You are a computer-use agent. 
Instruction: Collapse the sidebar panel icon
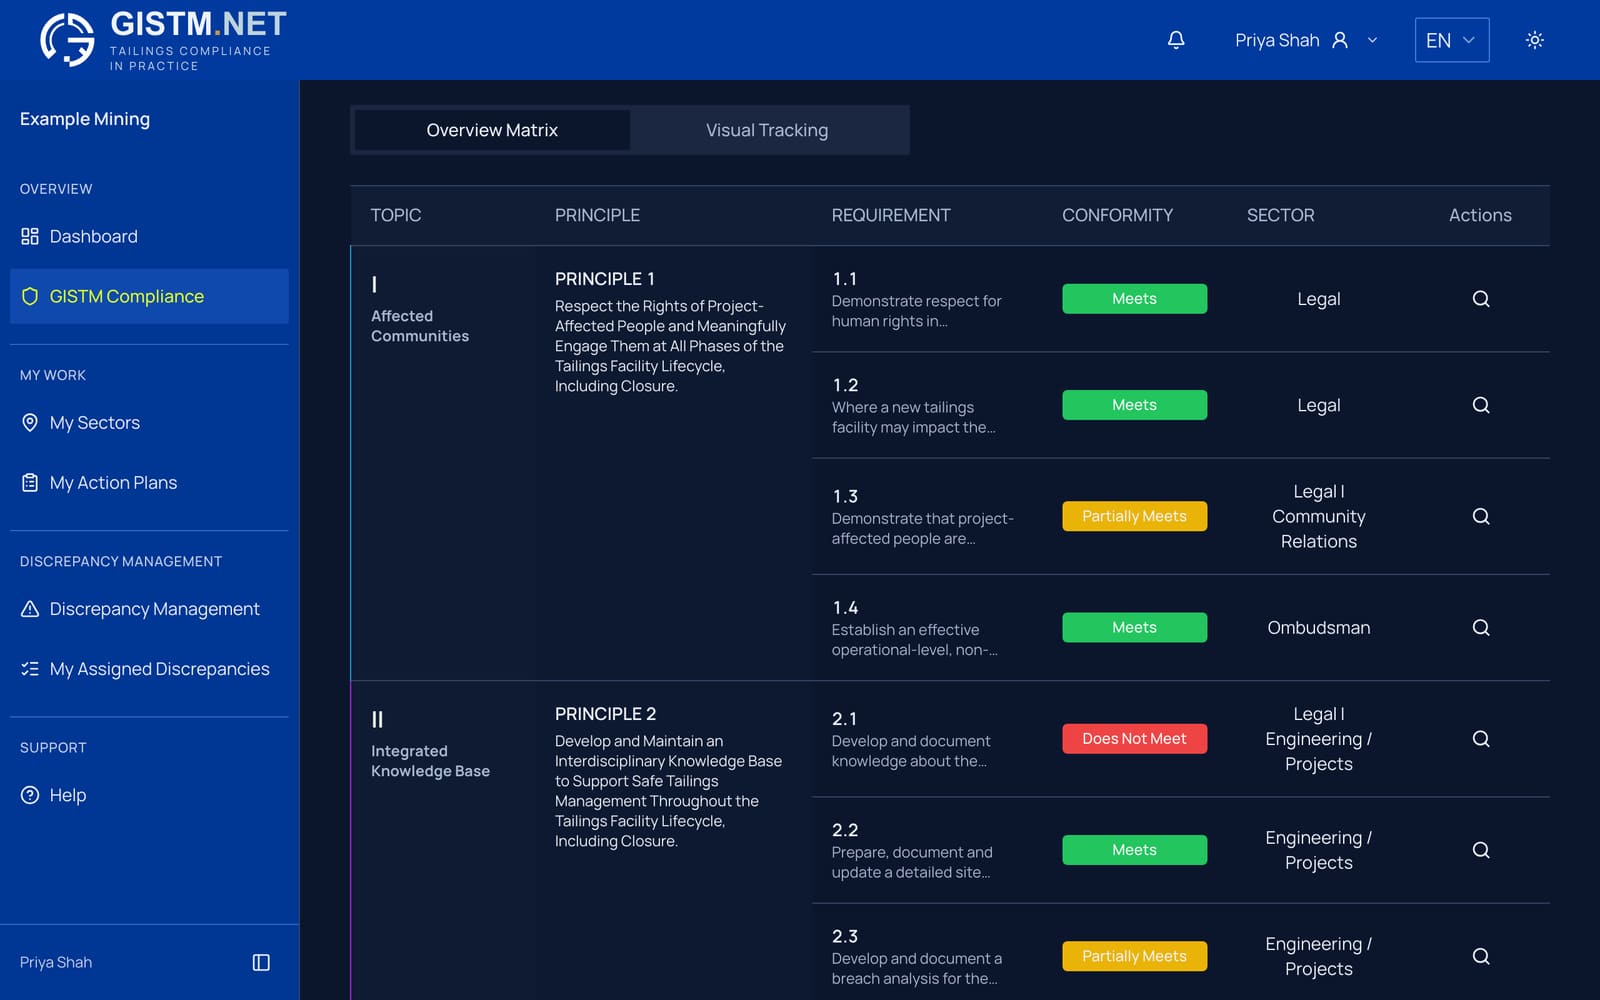tap(261, 962)
